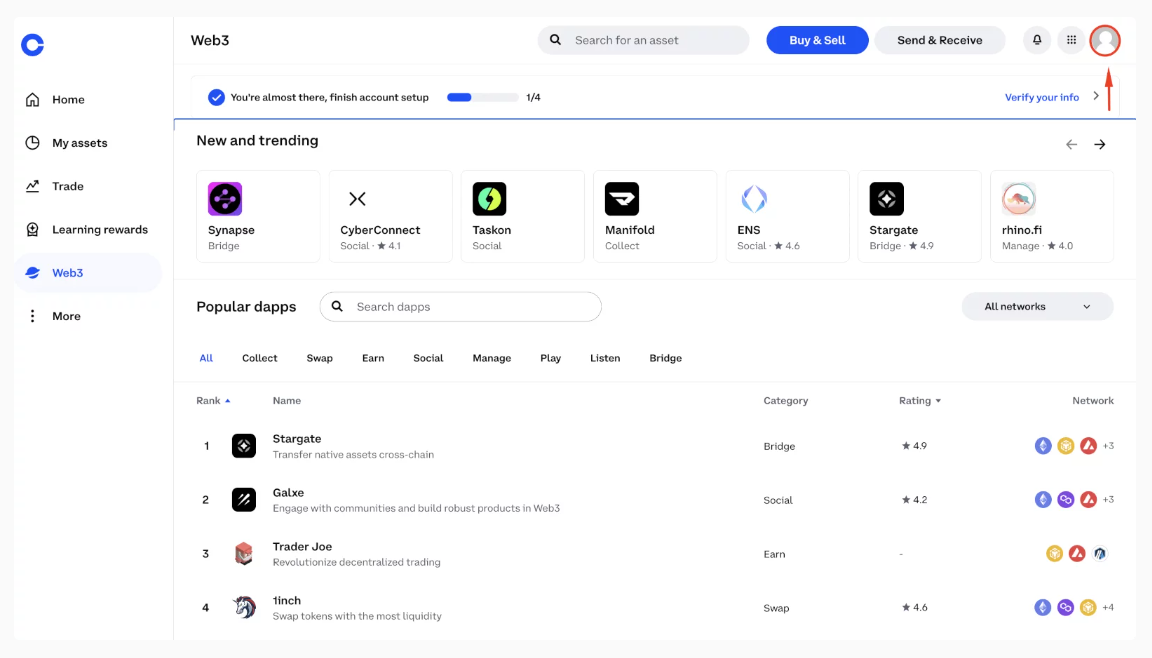The width and height of the screenshot is (1152, 658).
Task: Open Trade in the sidebar
Action: [x=88, y=186]
